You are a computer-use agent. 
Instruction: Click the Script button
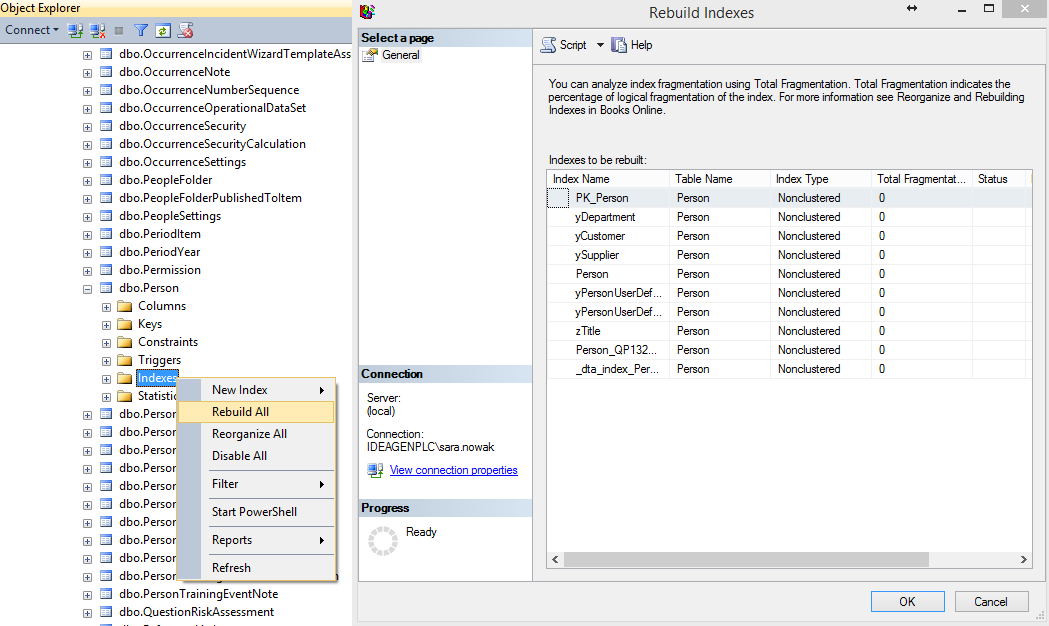(x=564, y=45)
